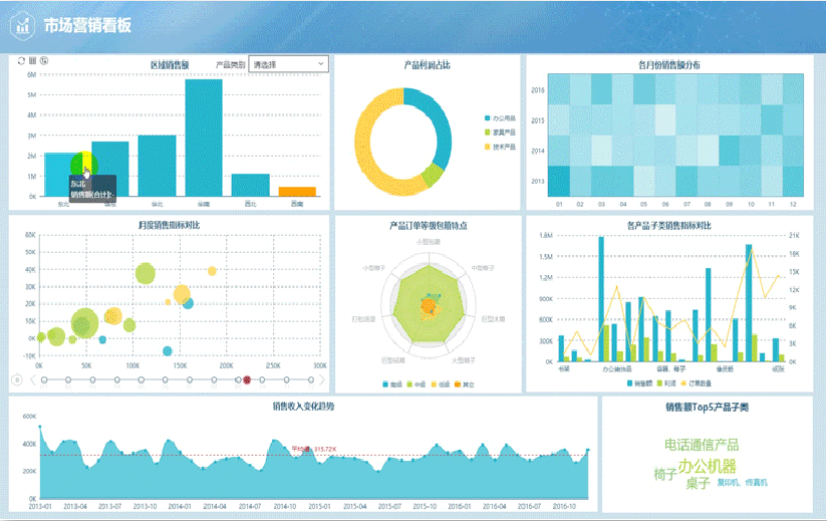Click the 2013 January cell in the heatmap
827x521 pixels.
pyautogui.click(x=560, y=181)
